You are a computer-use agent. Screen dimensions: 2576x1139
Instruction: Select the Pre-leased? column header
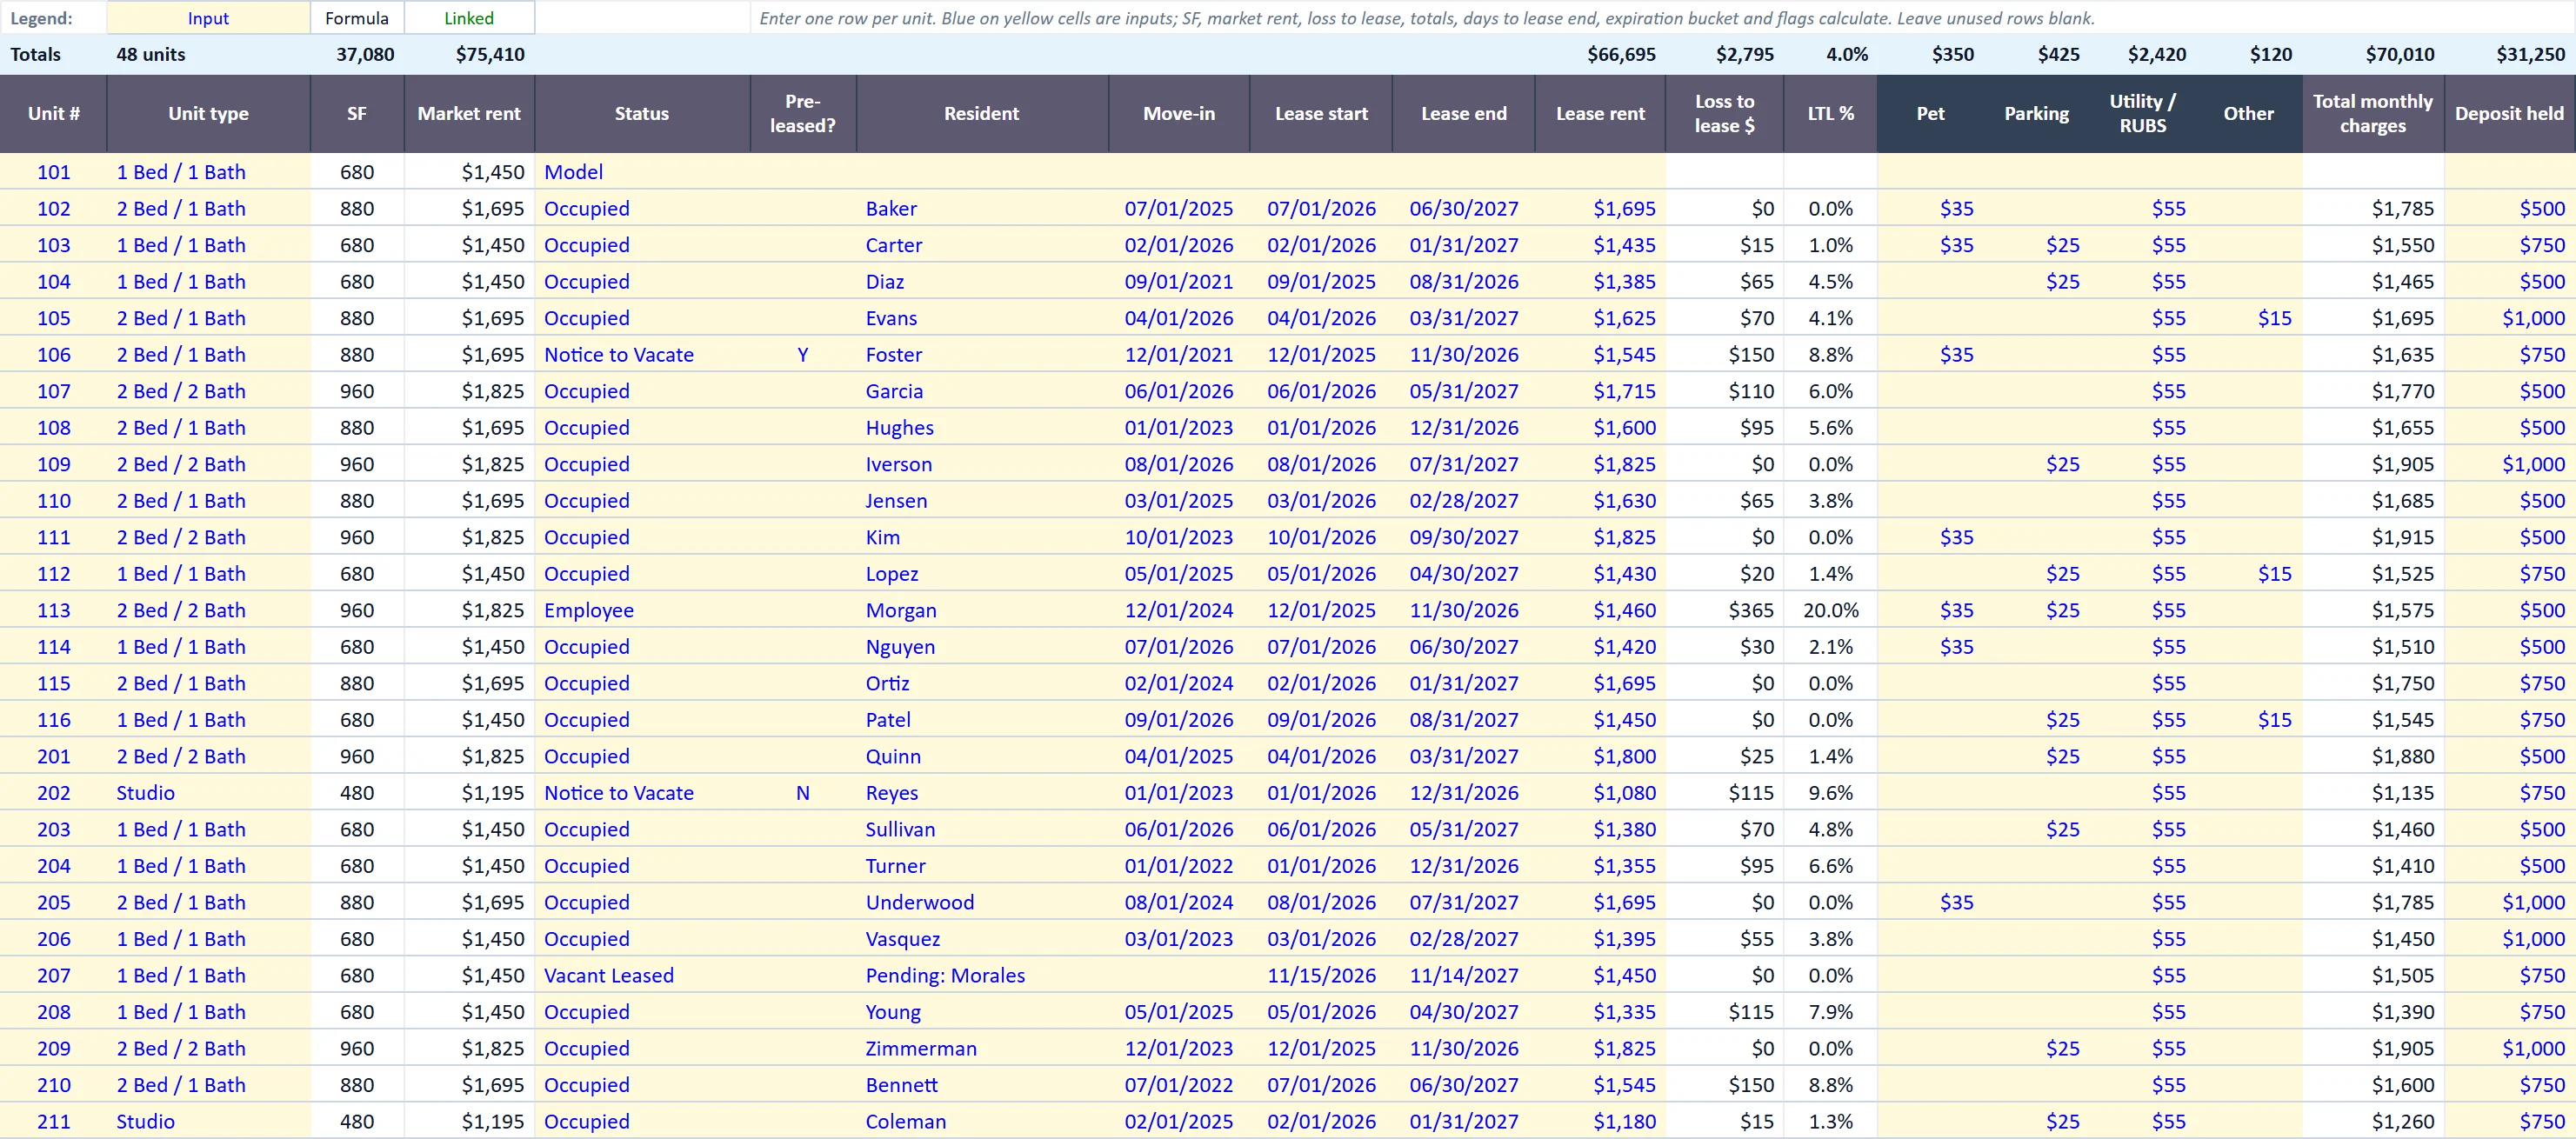click(x=802, y=113)
